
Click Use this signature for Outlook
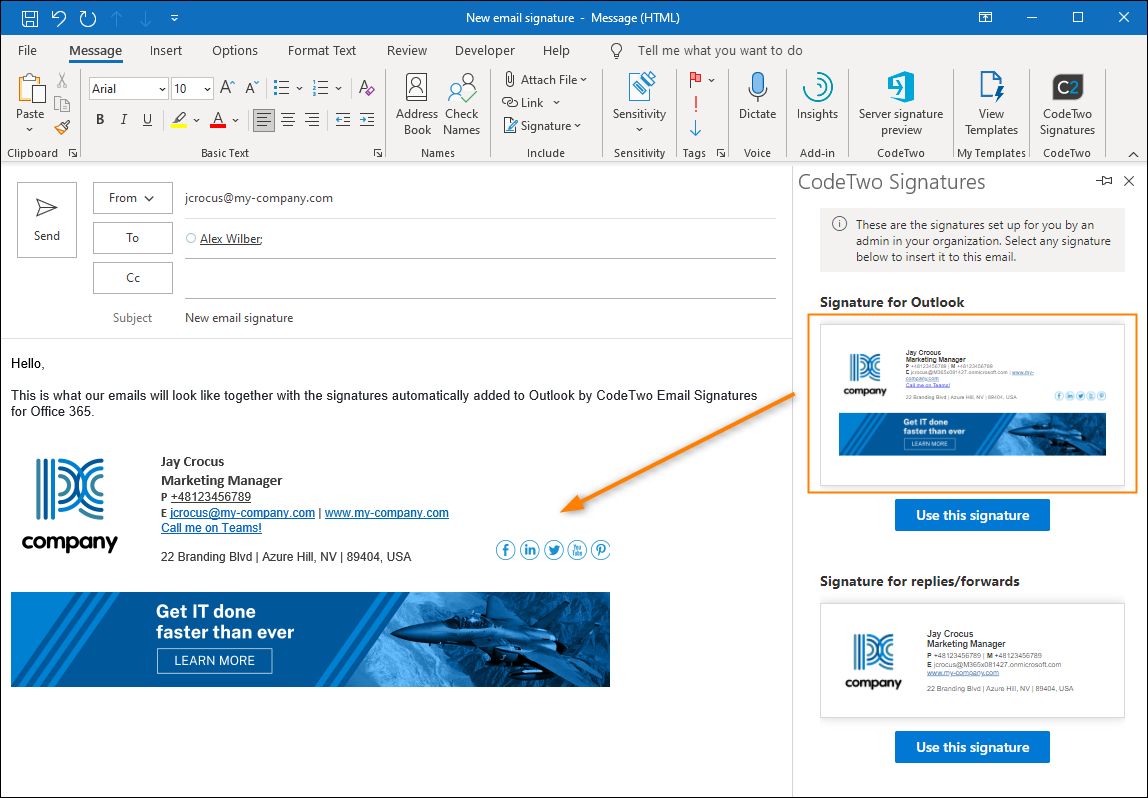tap(972, 515)
